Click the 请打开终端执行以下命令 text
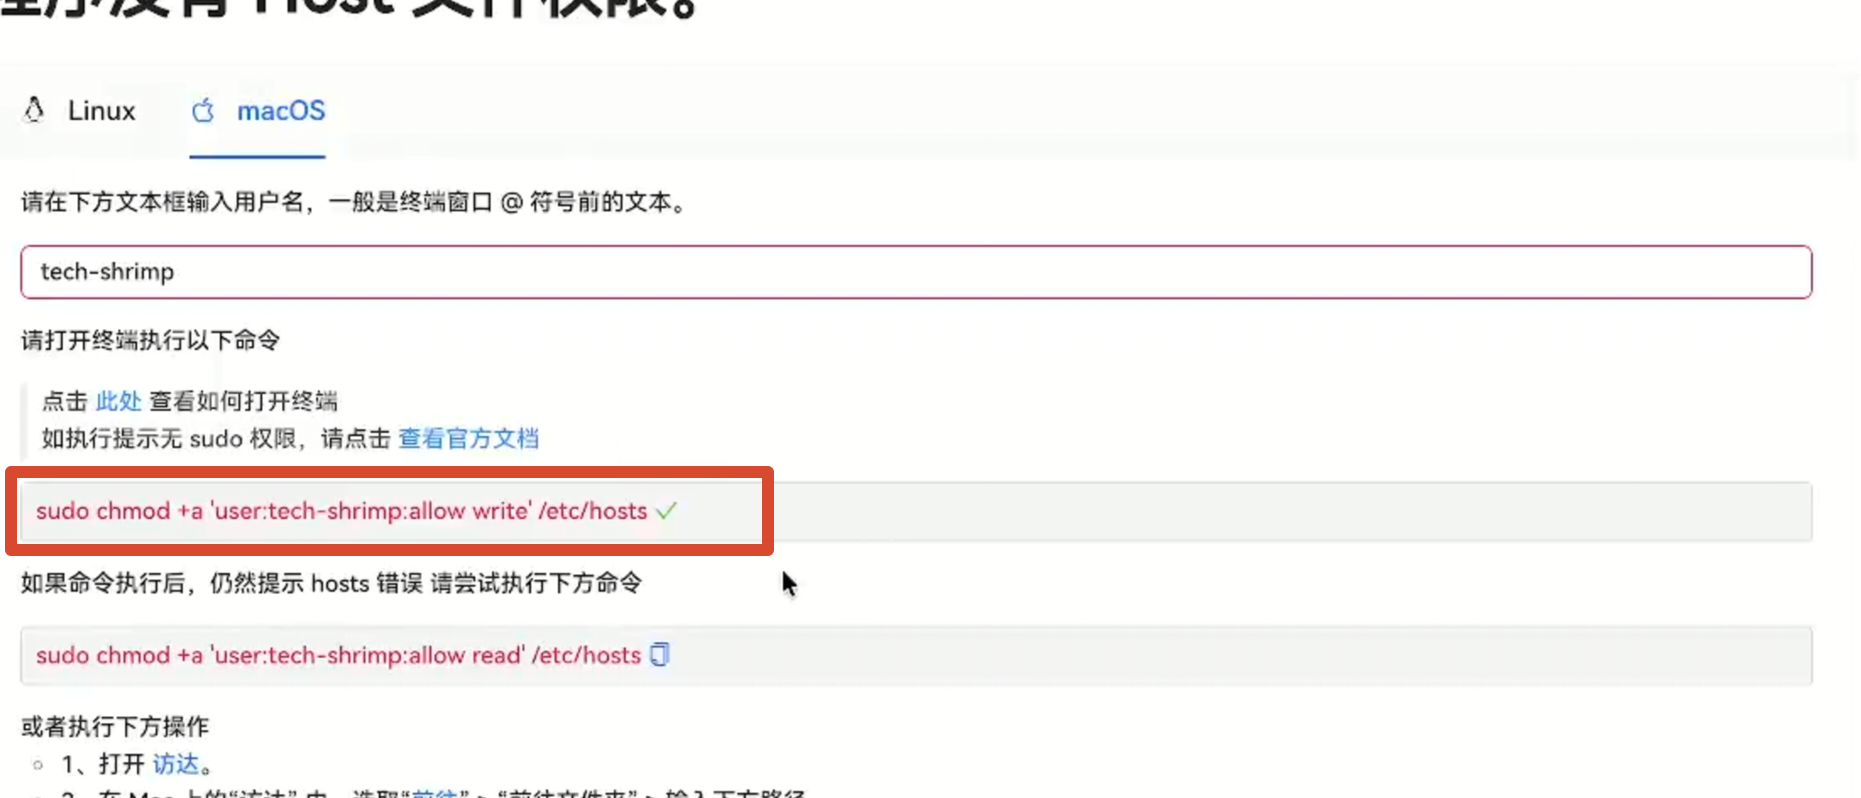 (x=150, y=340)
